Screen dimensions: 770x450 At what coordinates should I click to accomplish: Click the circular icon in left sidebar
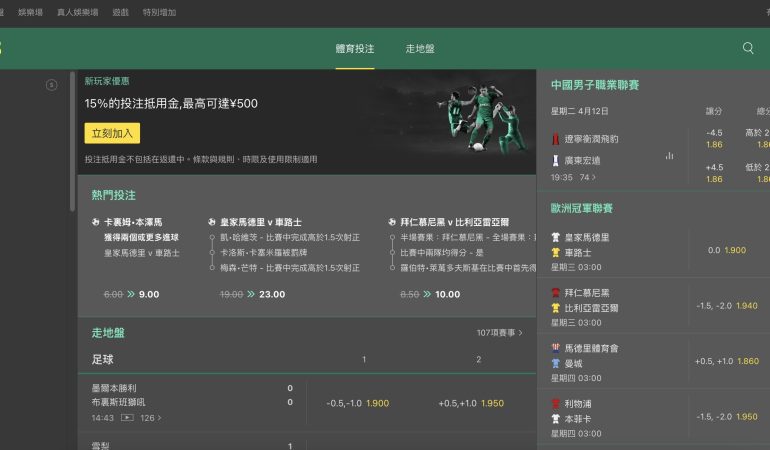[51, 85]
